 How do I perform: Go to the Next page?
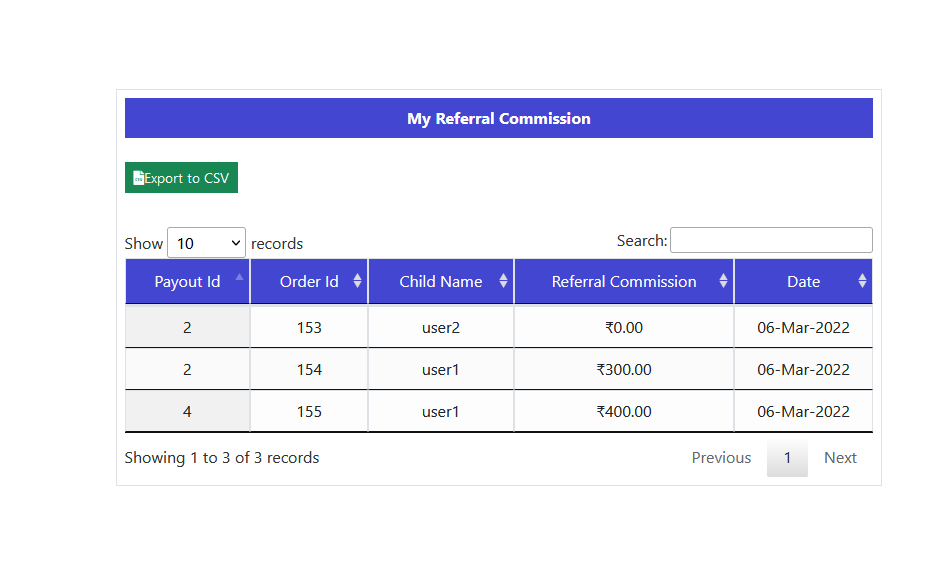pyautogui.click(x=840, y=458)
